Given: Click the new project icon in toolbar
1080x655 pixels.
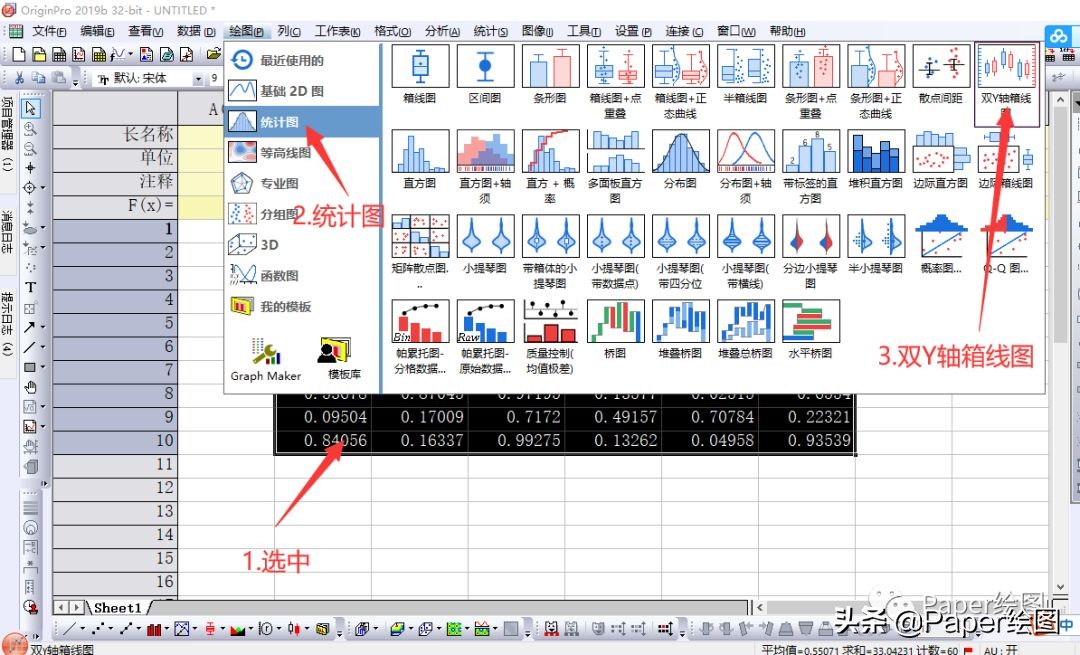Looking at the screenshot, I should pyautogui.click(x=19, y=55).
